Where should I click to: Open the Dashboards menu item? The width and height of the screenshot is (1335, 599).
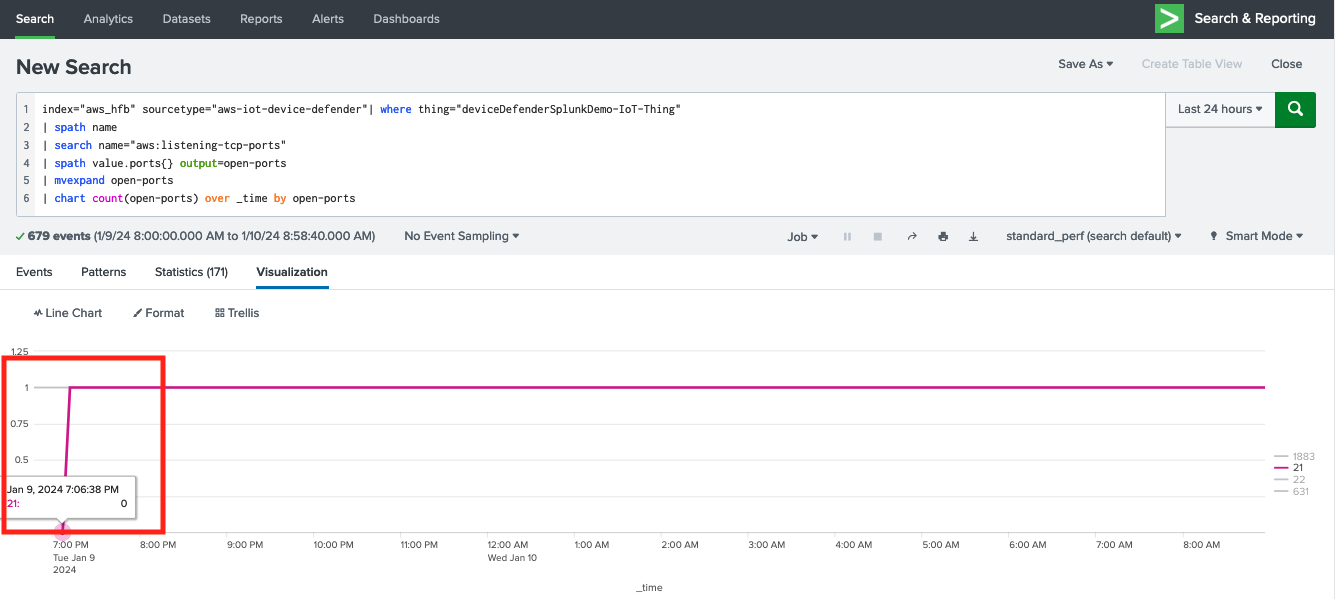pyautogui.click(x=406, y=18)
